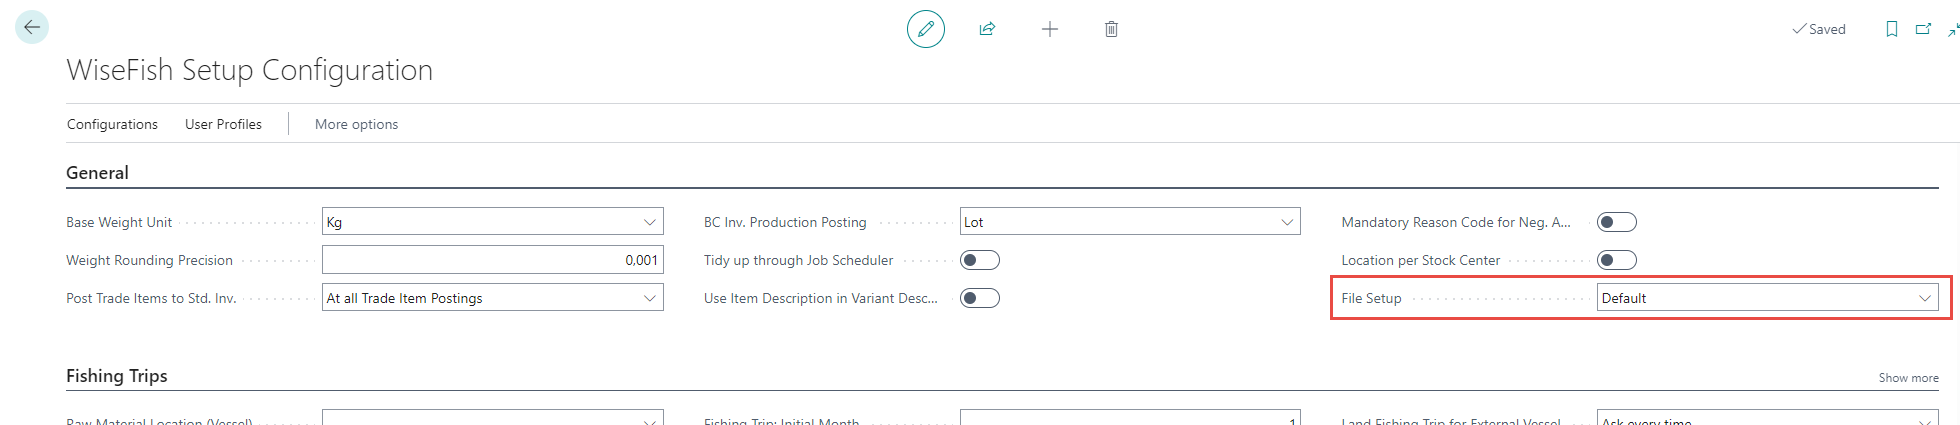
Task: Click Show more in Fishing Trips
Action: [1908, 378]
